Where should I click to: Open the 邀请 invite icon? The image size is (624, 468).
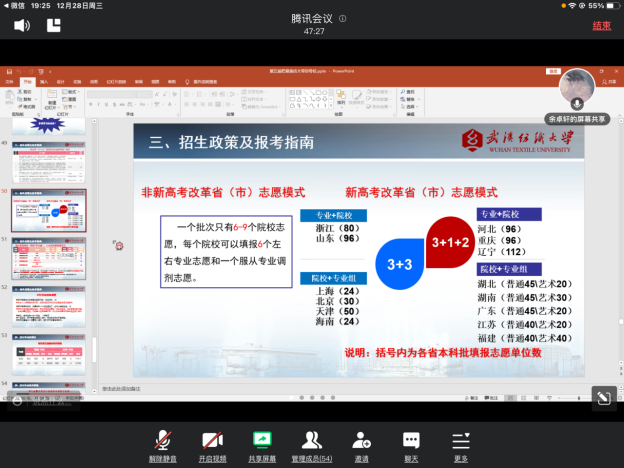361,443
